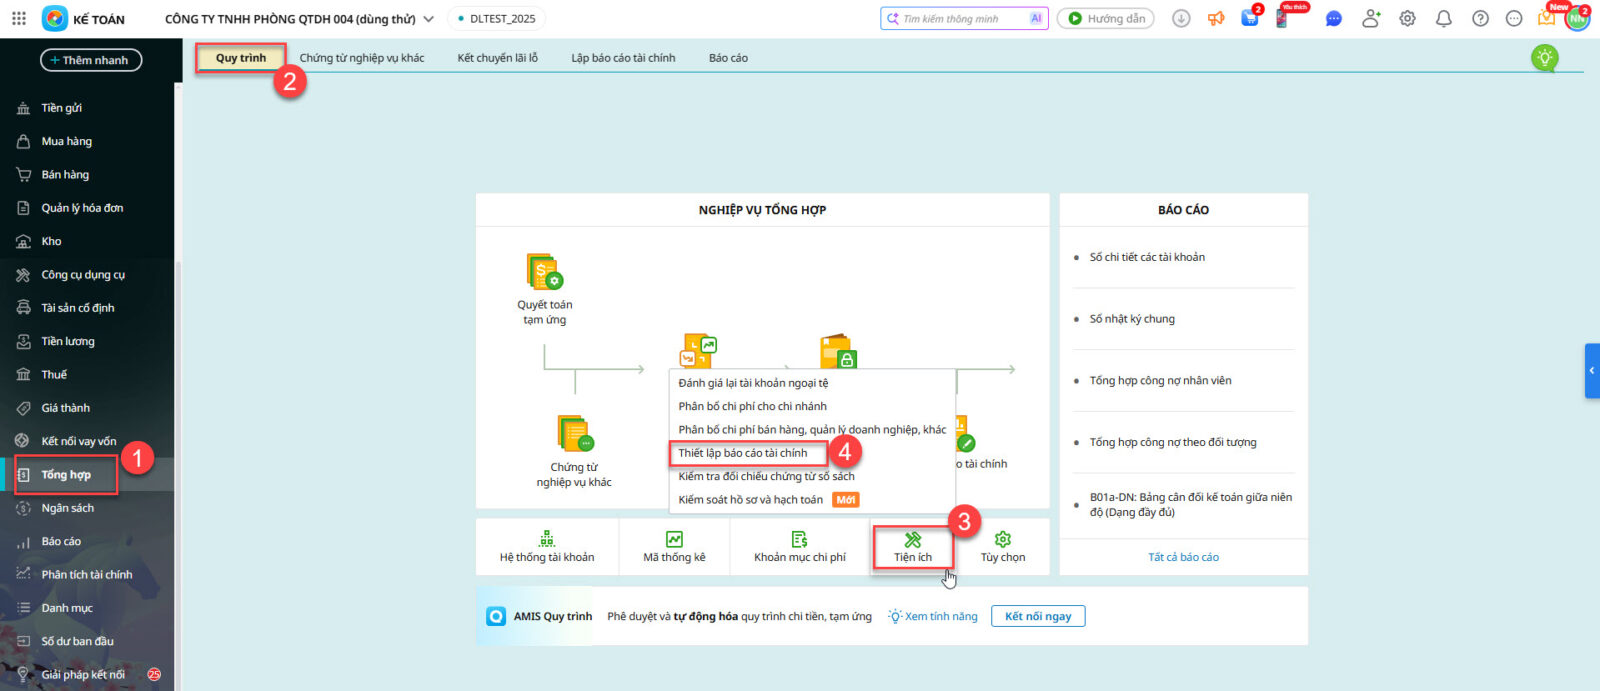The width and height of the screenshot is (1600, 691).
Task: Open Tùy chọn options
Action: coord(1003,547)
